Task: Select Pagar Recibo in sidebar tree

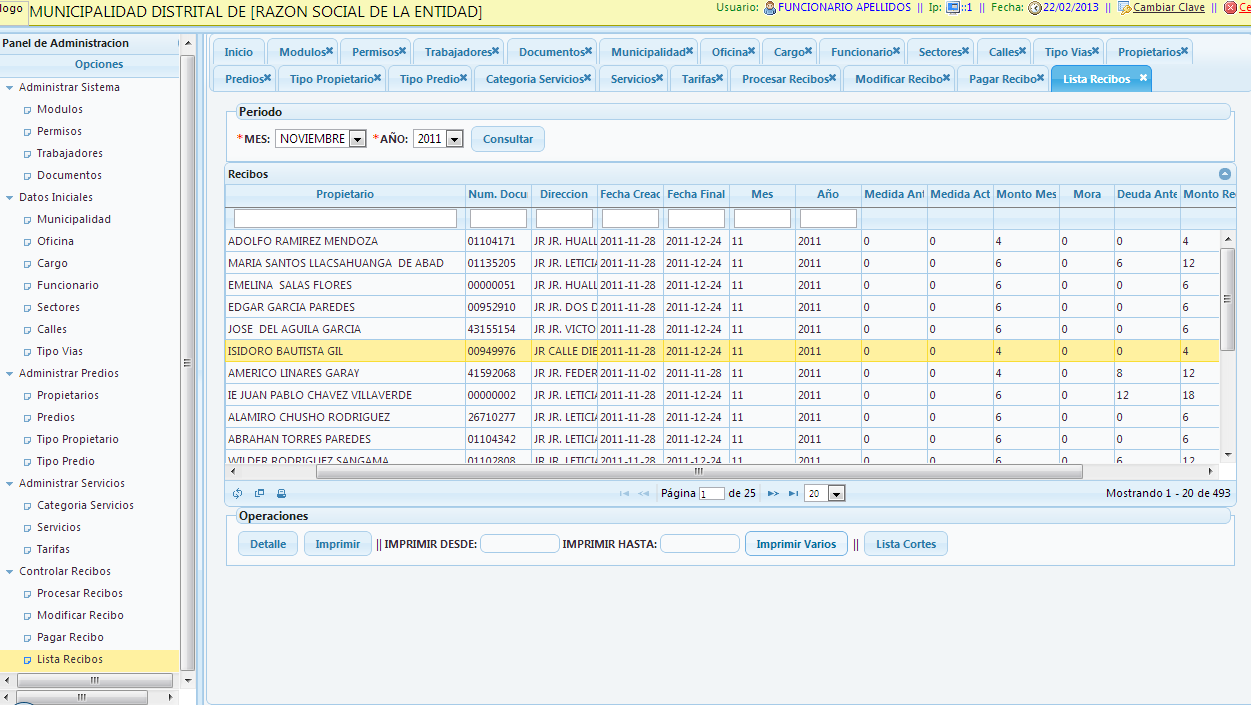Action: pyautogui.click(x=70, y=637)
